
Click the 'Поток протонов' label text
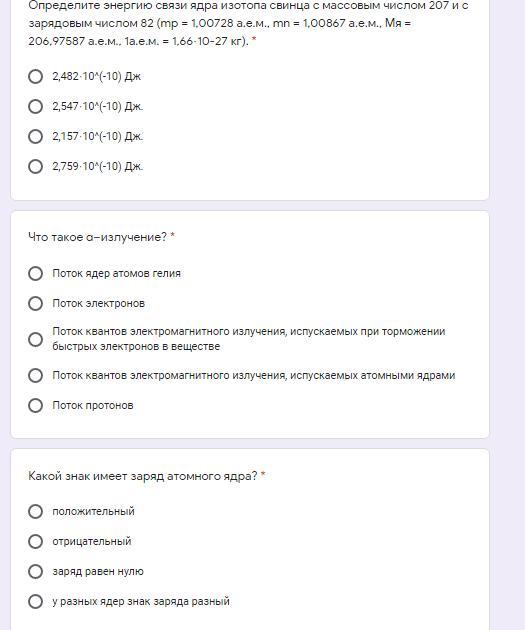pyautogui.click(x=93, y=405)
